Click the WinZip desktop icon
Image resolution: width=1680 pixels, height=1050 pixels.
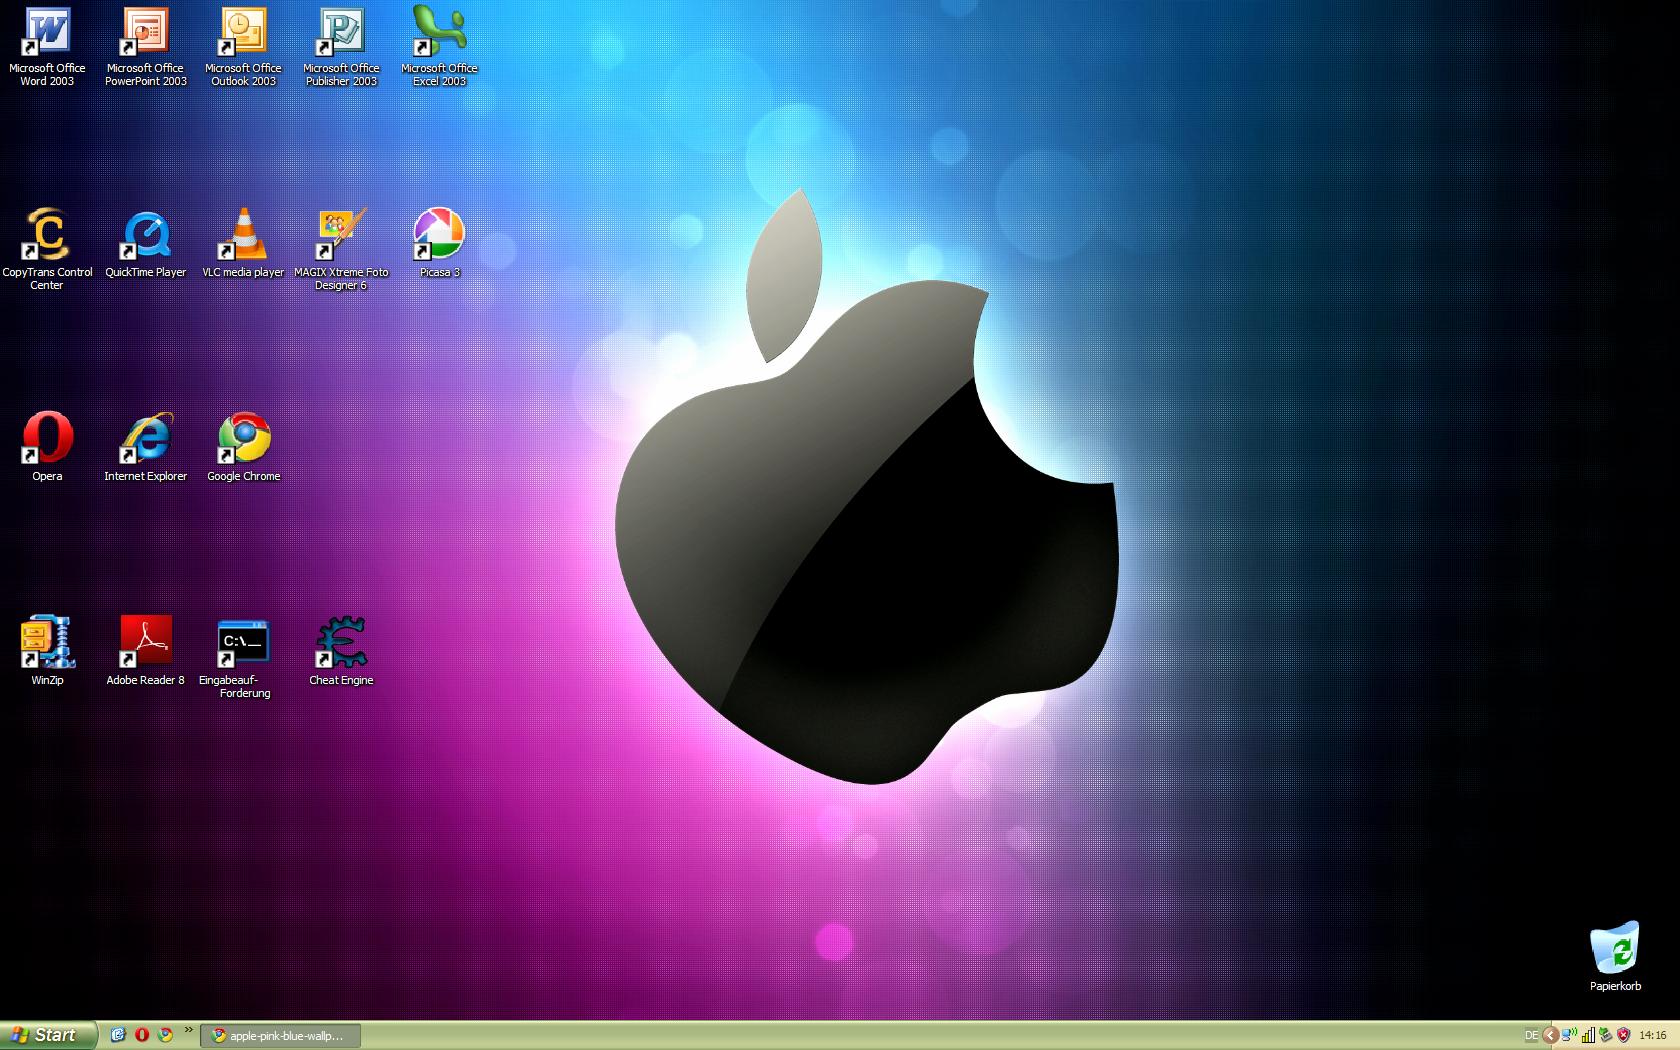pyautogui.click(x=47, y=651)
